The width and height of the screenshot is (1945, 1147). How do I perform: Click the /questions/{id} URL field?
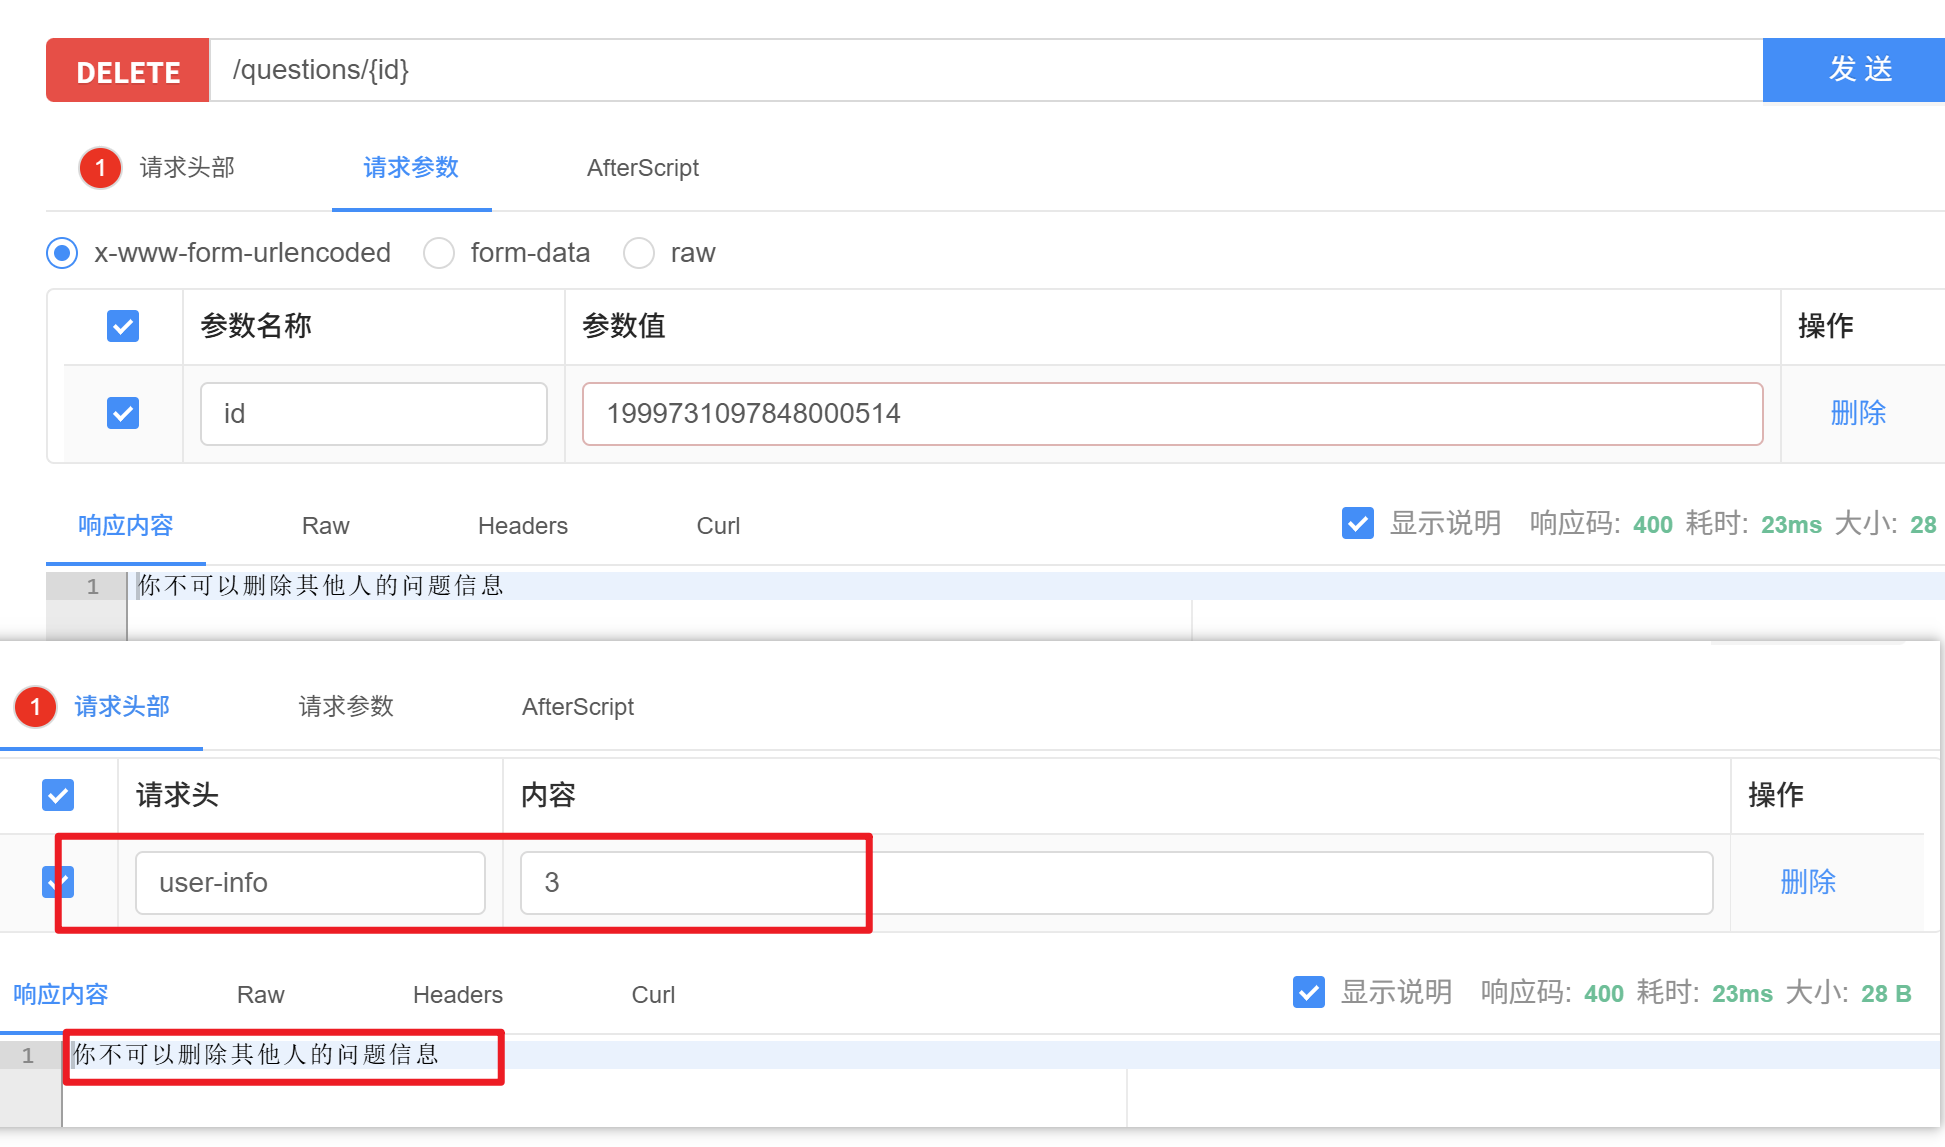coord(985,70)
